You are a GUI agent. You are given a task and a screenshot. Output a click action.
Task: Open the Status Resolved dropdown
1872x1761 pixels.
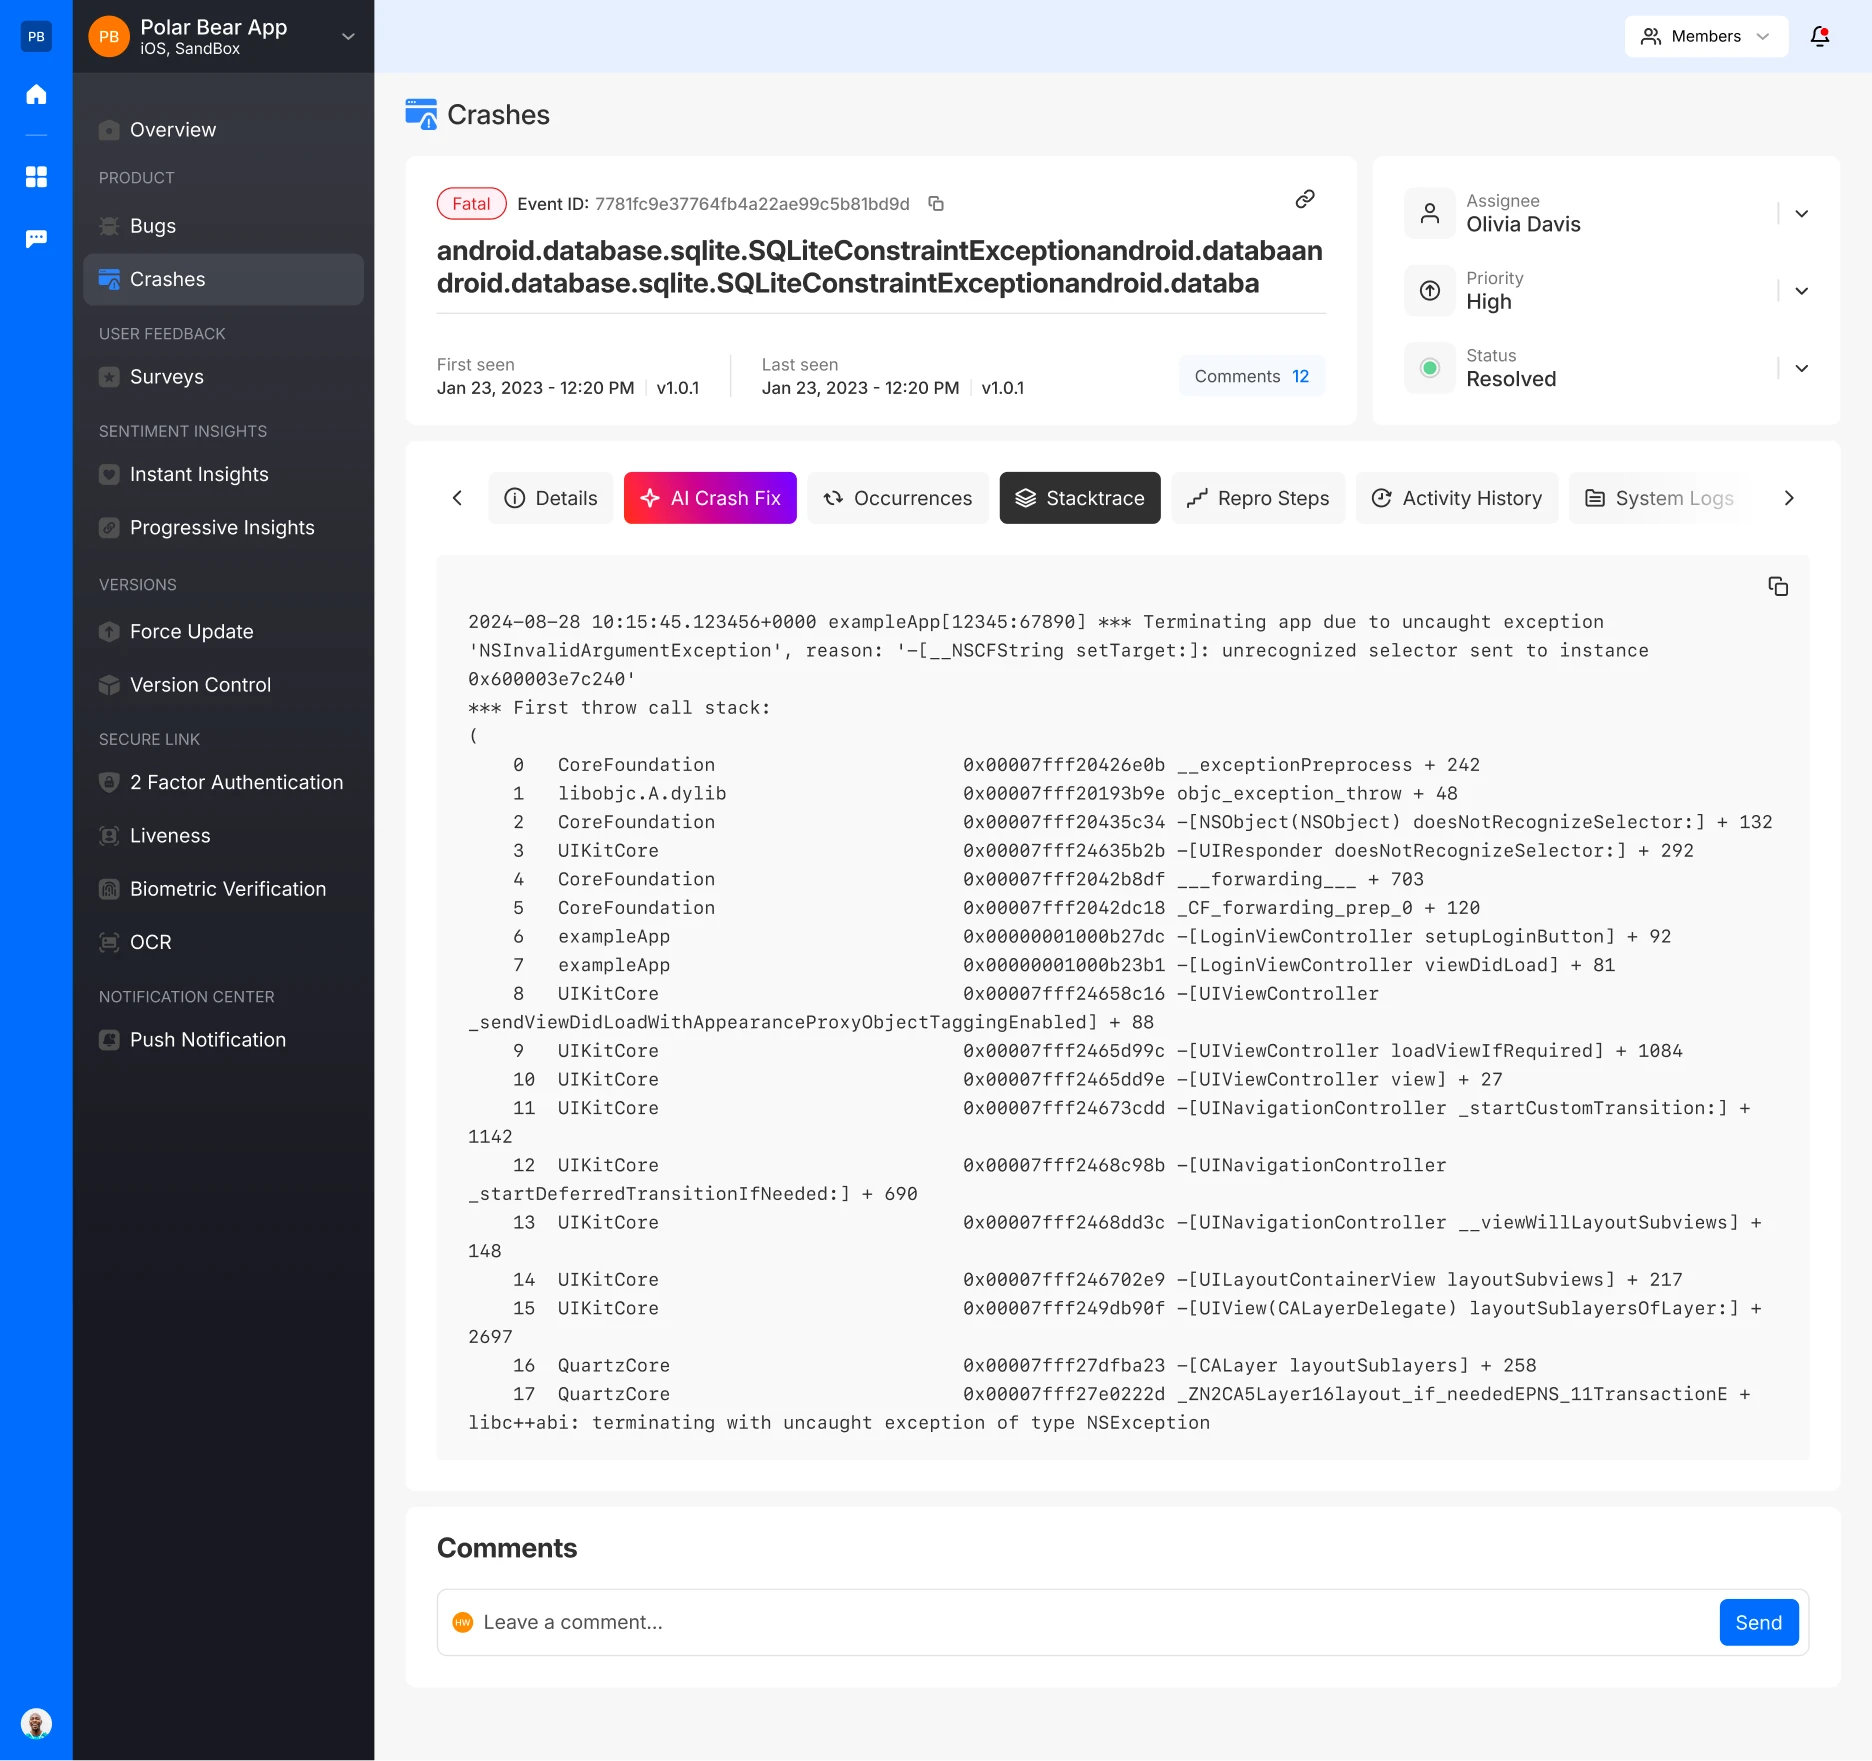1801,368
